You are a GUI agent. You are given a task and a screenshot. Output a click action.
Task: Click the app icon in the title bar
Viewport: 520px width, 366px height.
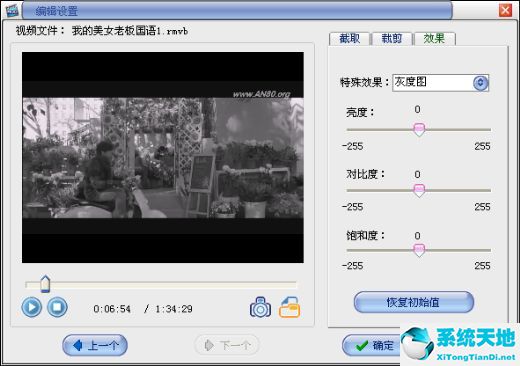(12, 11)
